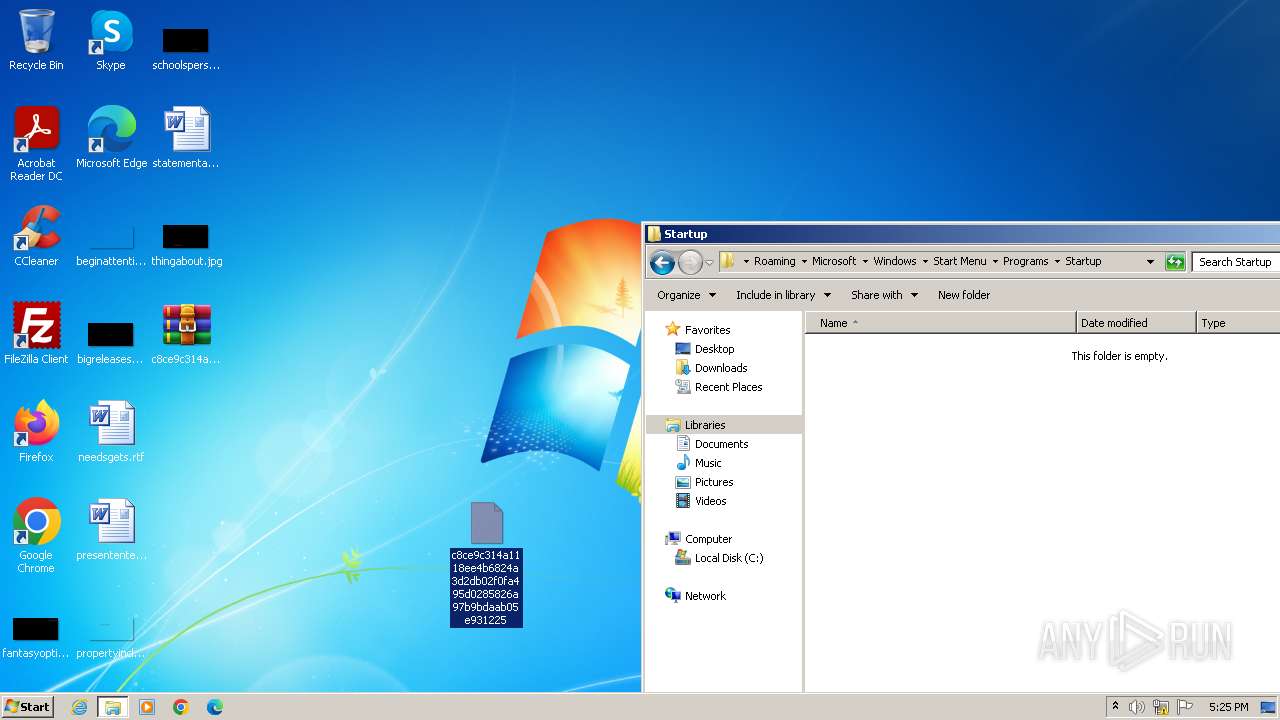Screen dimensions: 1280x720
Task: Select the needsgets.rtf document icon
Action: click(x=111, y=432)
